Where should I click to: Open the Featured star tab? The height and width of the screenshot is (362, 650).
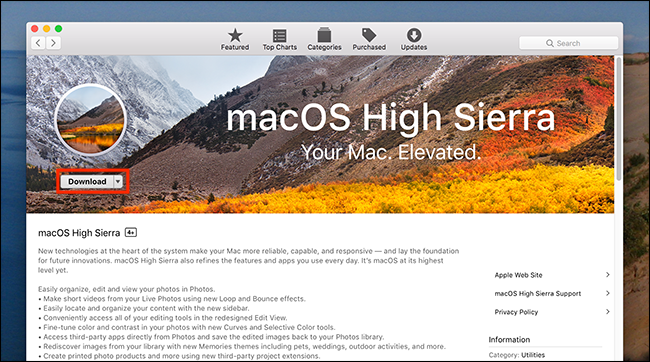pos(235,40)
